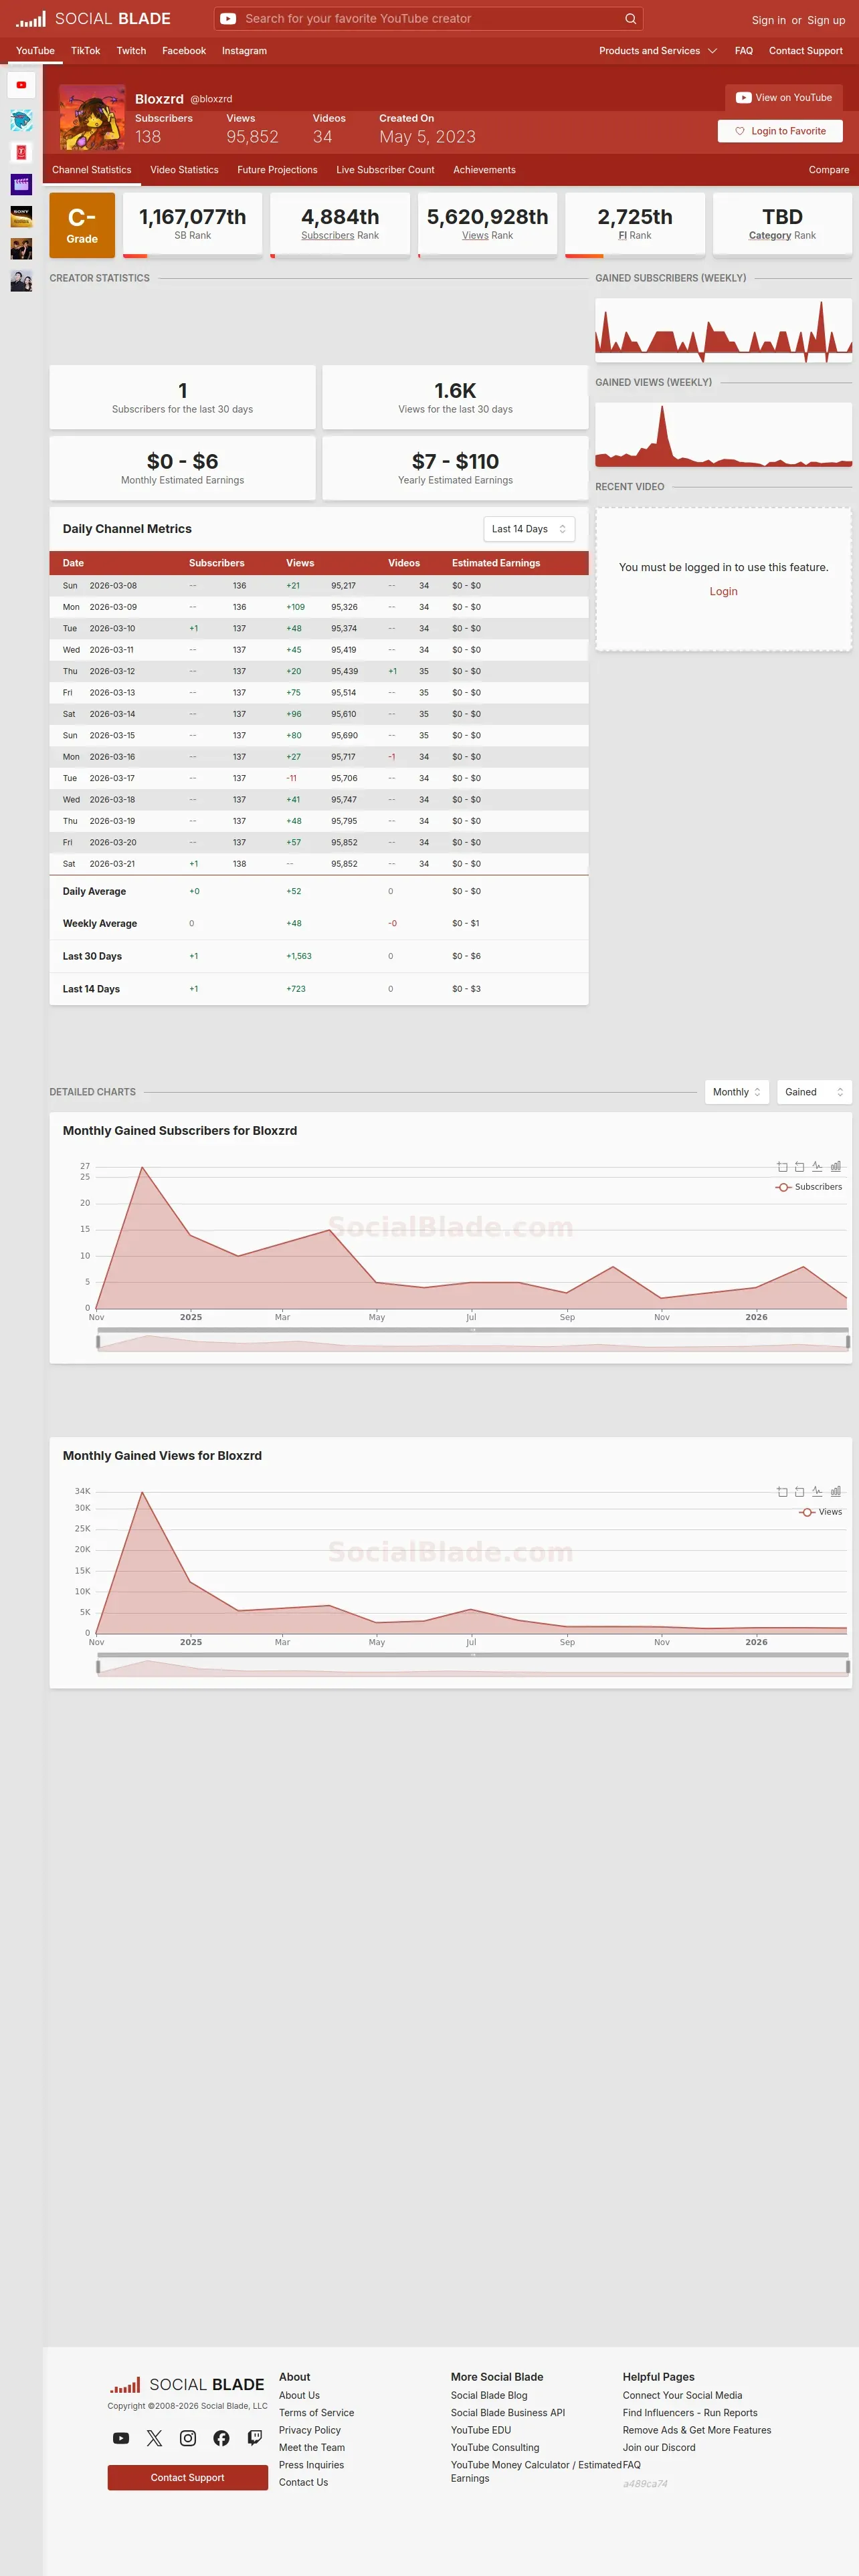Open the purple clapperboard channel sidebar icon
This screenshot has height=2576, width=859.
pyautogui.click(x=21, y=184)
